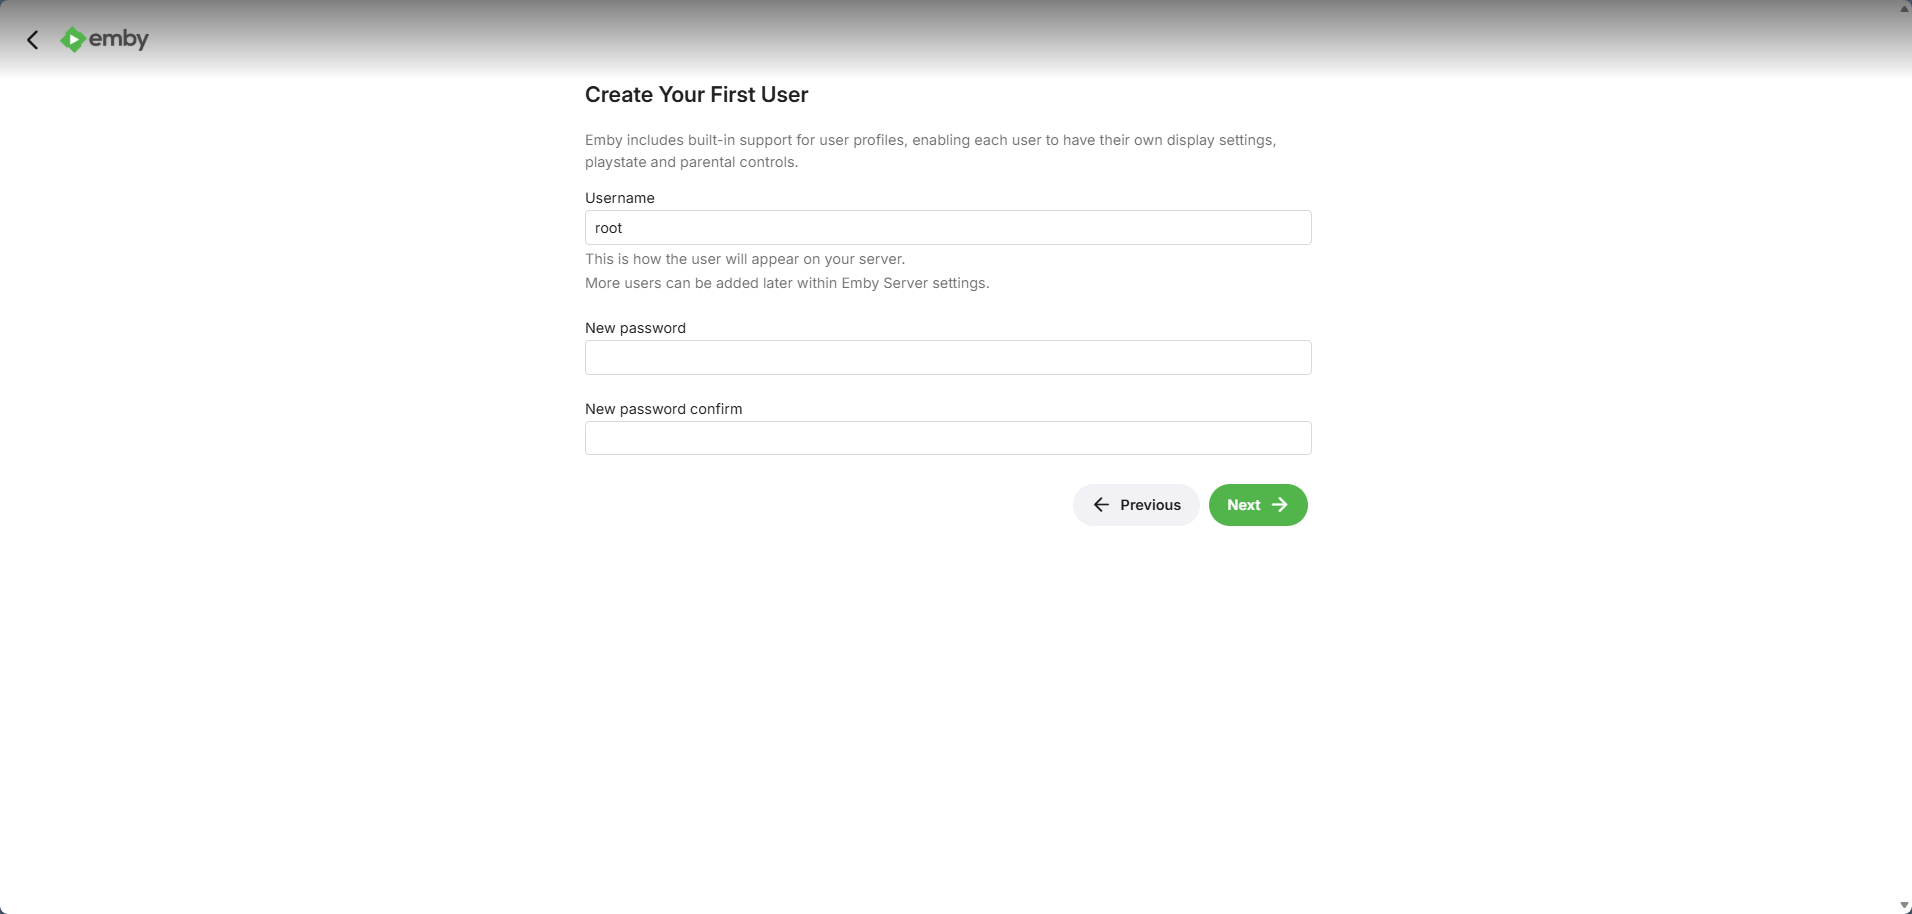Click the Username label
Viewport: 1912px width, 914px height.
(620, 198)
